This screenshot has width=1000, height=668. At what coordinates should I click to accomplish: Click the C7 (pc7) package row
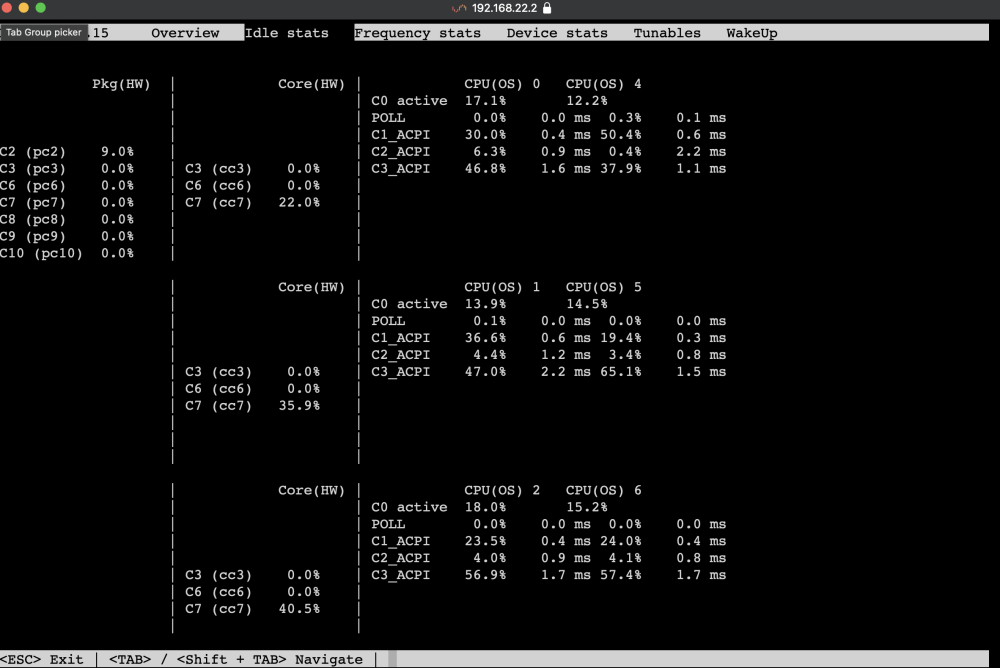[67, 202]
